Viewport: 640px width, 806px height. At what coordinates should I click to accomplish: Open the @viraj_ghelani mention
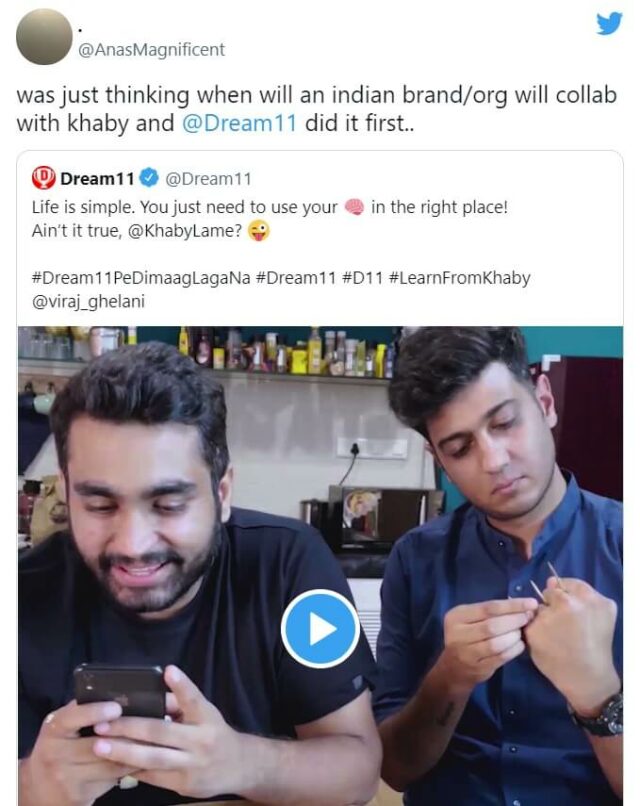click(88, 301)
